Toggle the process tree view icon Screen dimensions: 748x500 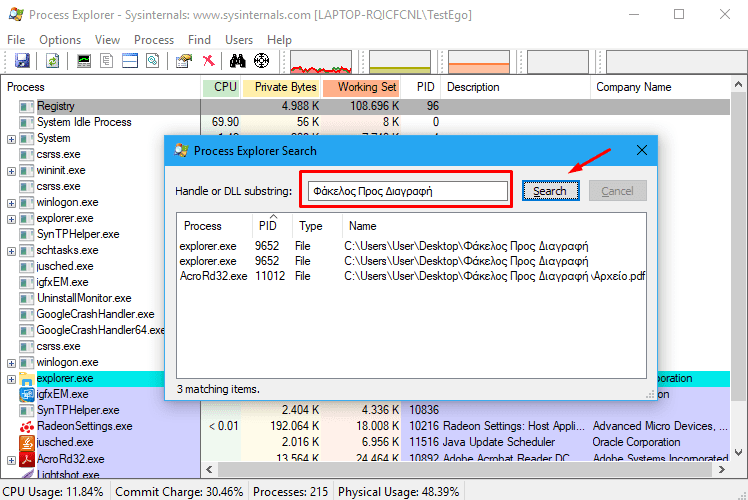point(107,61)
